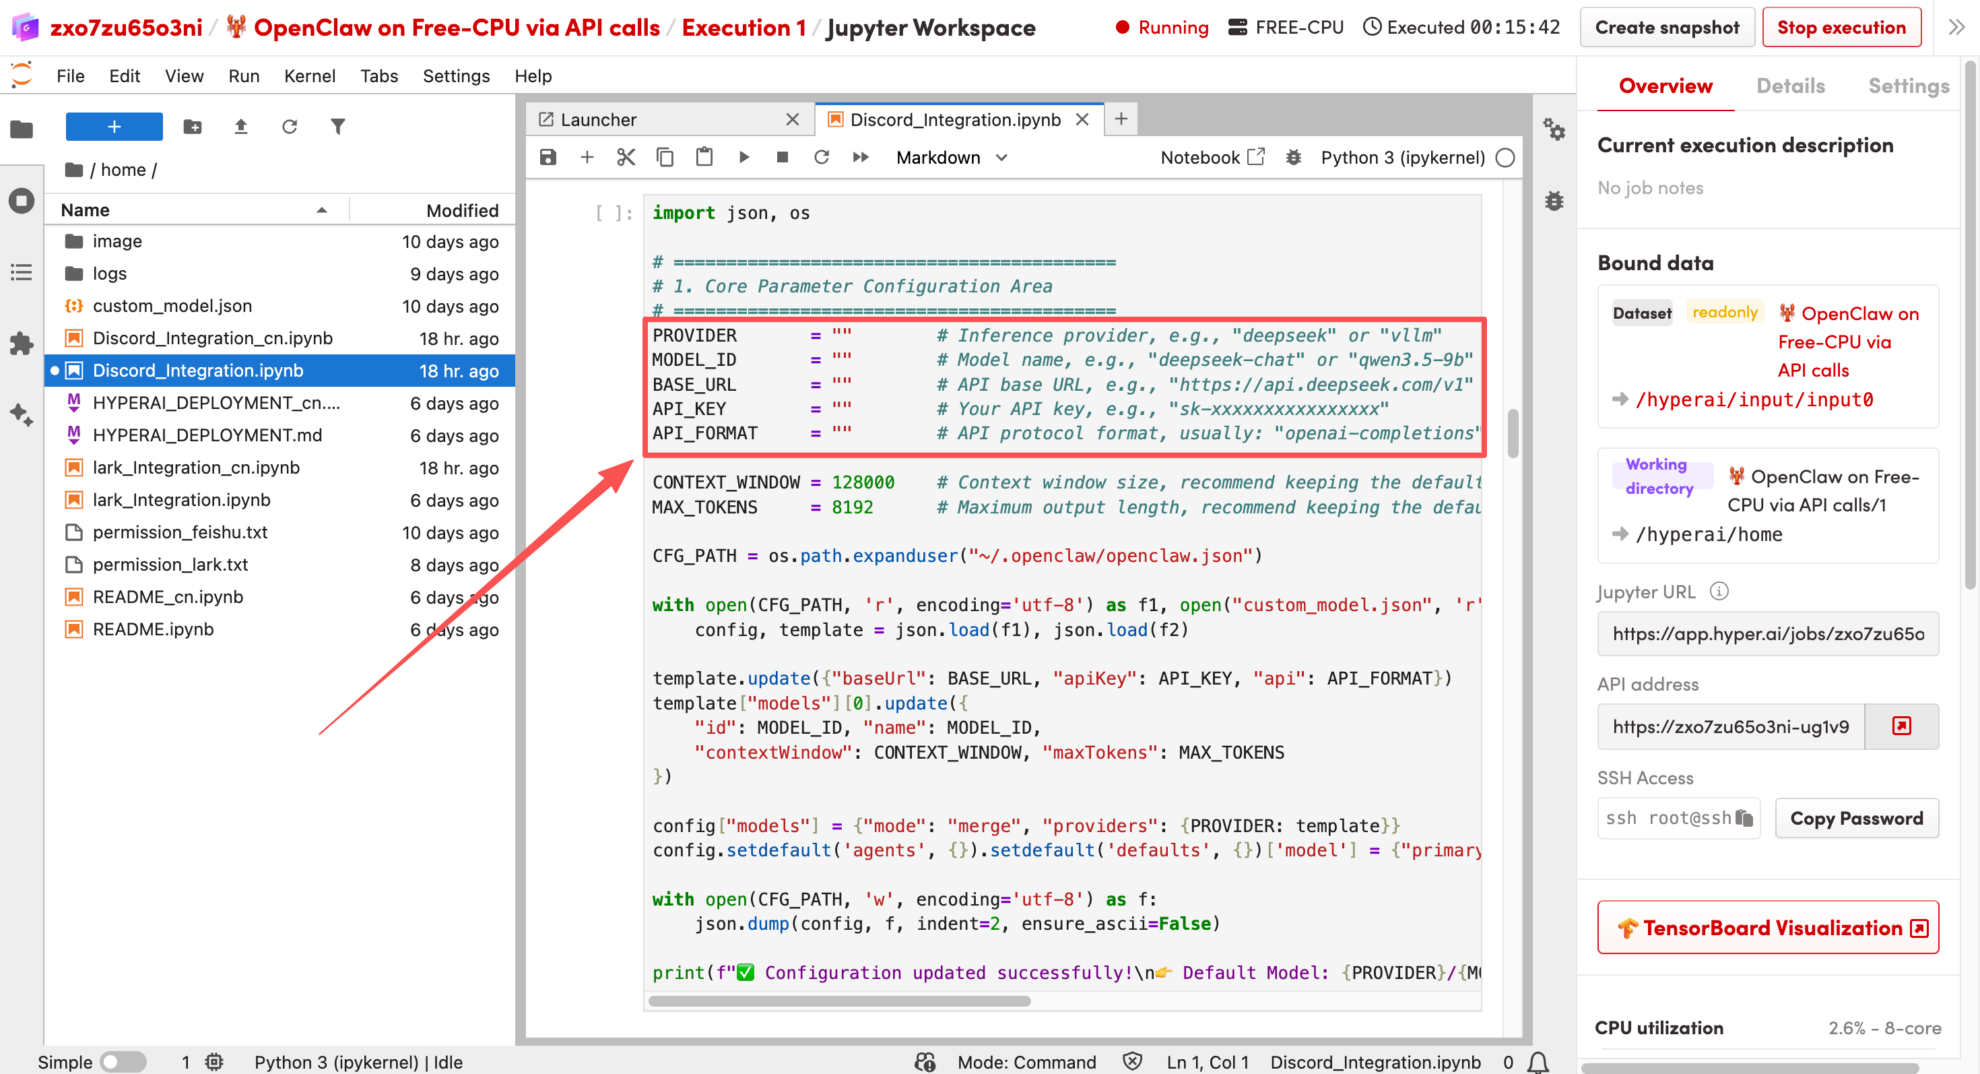Click the Stop execution button

click(x=1841, y=28)
